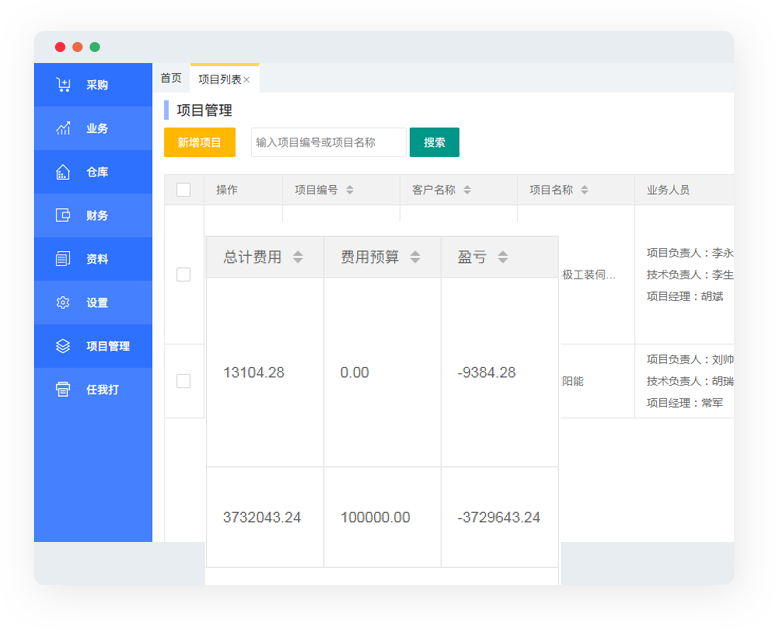Check the second project row checkbox
The image size is (776, 630).
coord(183,381)
